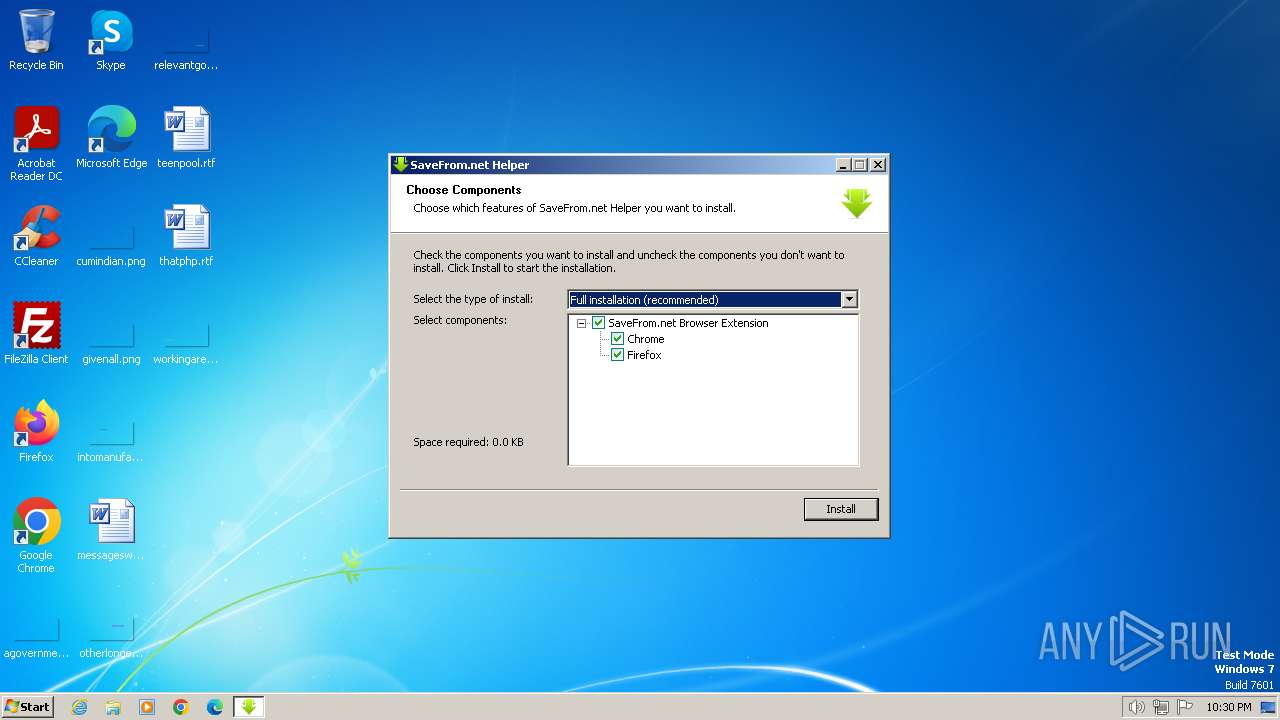Click the Show desktop button
The width and height of the screenshot is (1280, 720).
(1268, 707)
